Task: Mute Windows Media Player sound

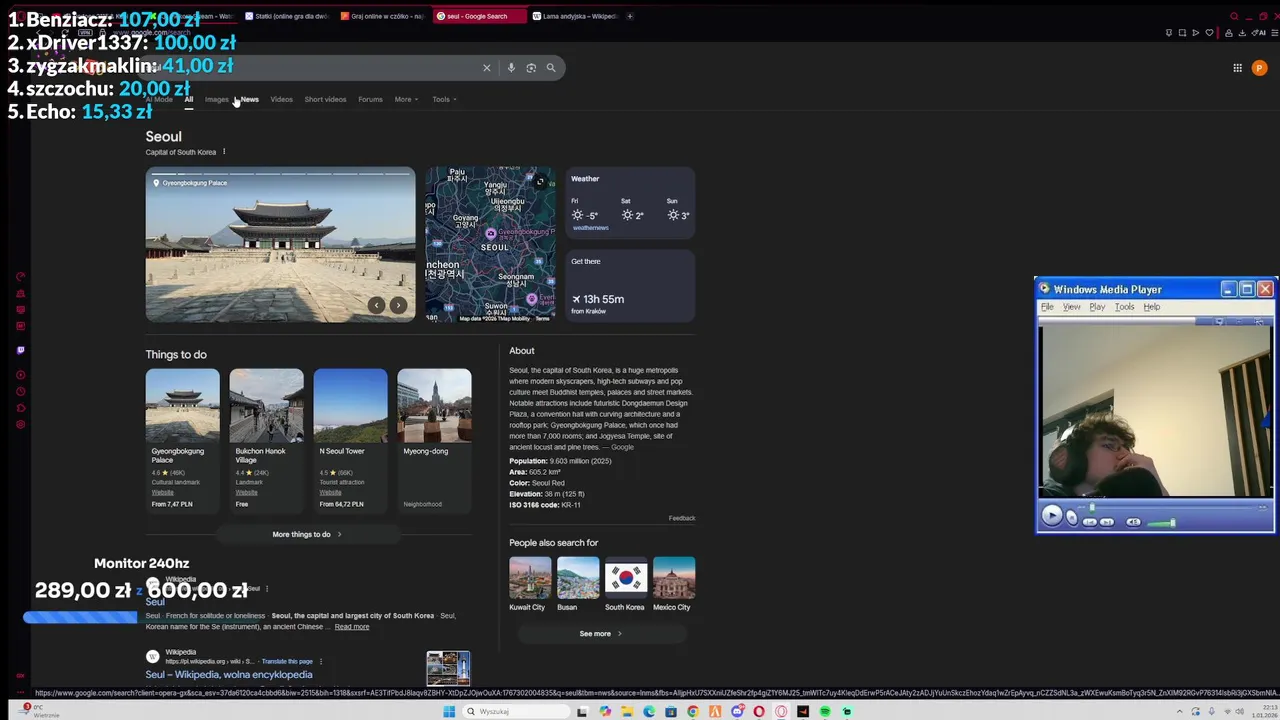Action: click(1133, 522)
